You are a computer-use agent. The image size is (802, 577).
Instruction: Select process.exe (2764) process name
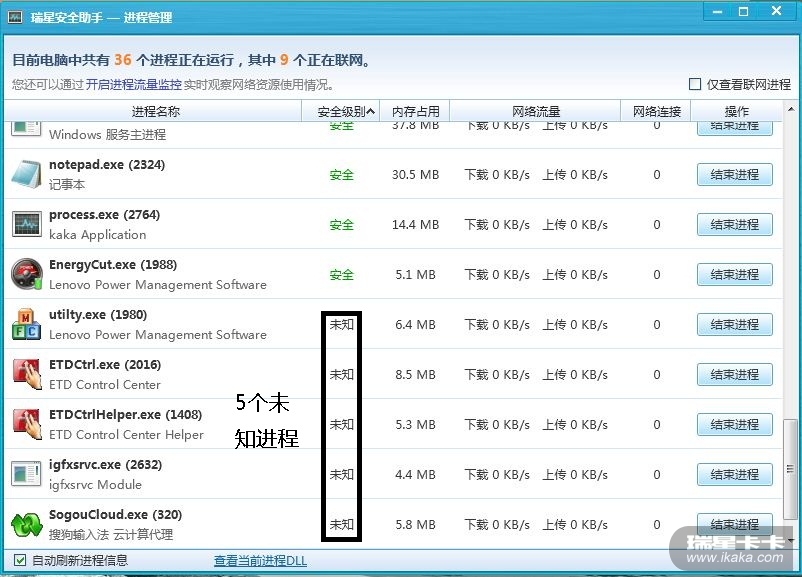(104, 215)
